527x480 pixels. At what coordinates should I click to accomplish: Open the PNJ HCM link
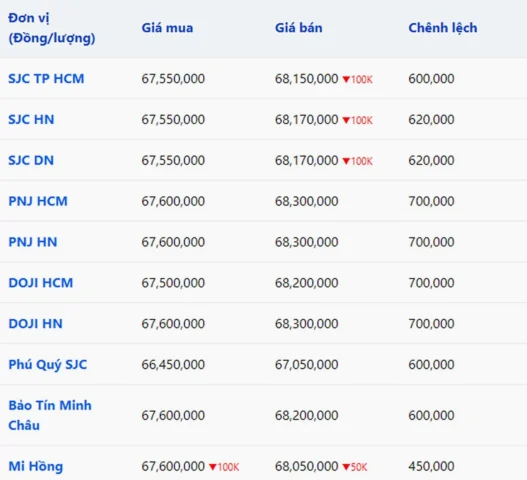[38, 201]
